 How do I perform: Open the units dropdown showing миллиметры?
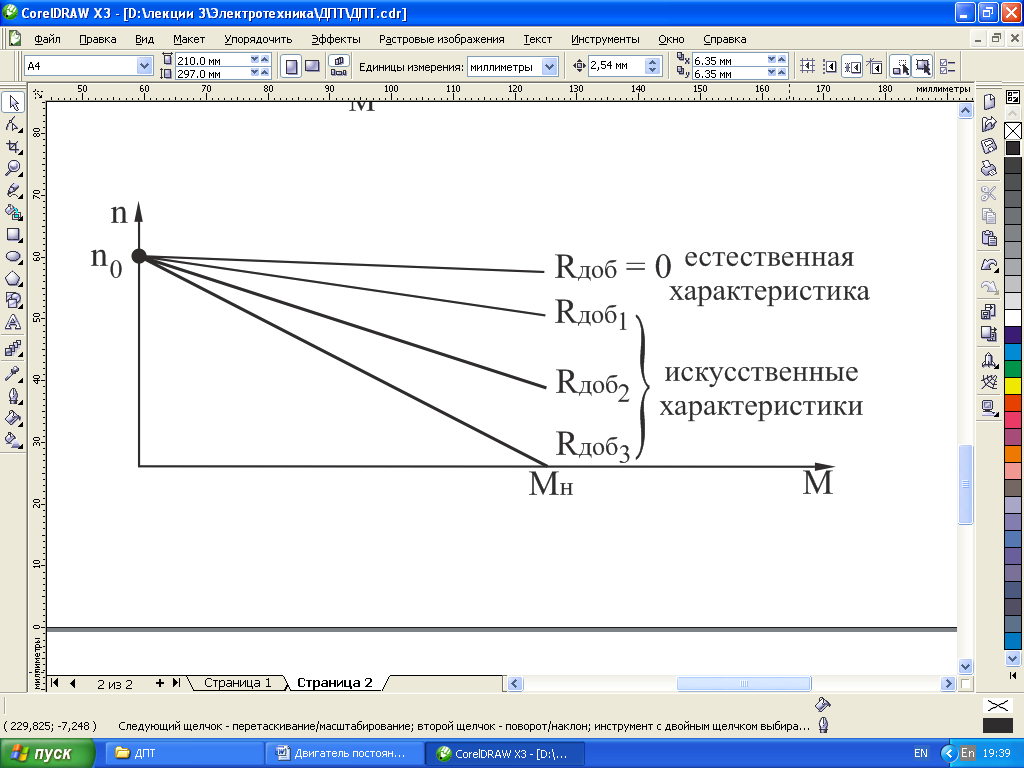549,67
